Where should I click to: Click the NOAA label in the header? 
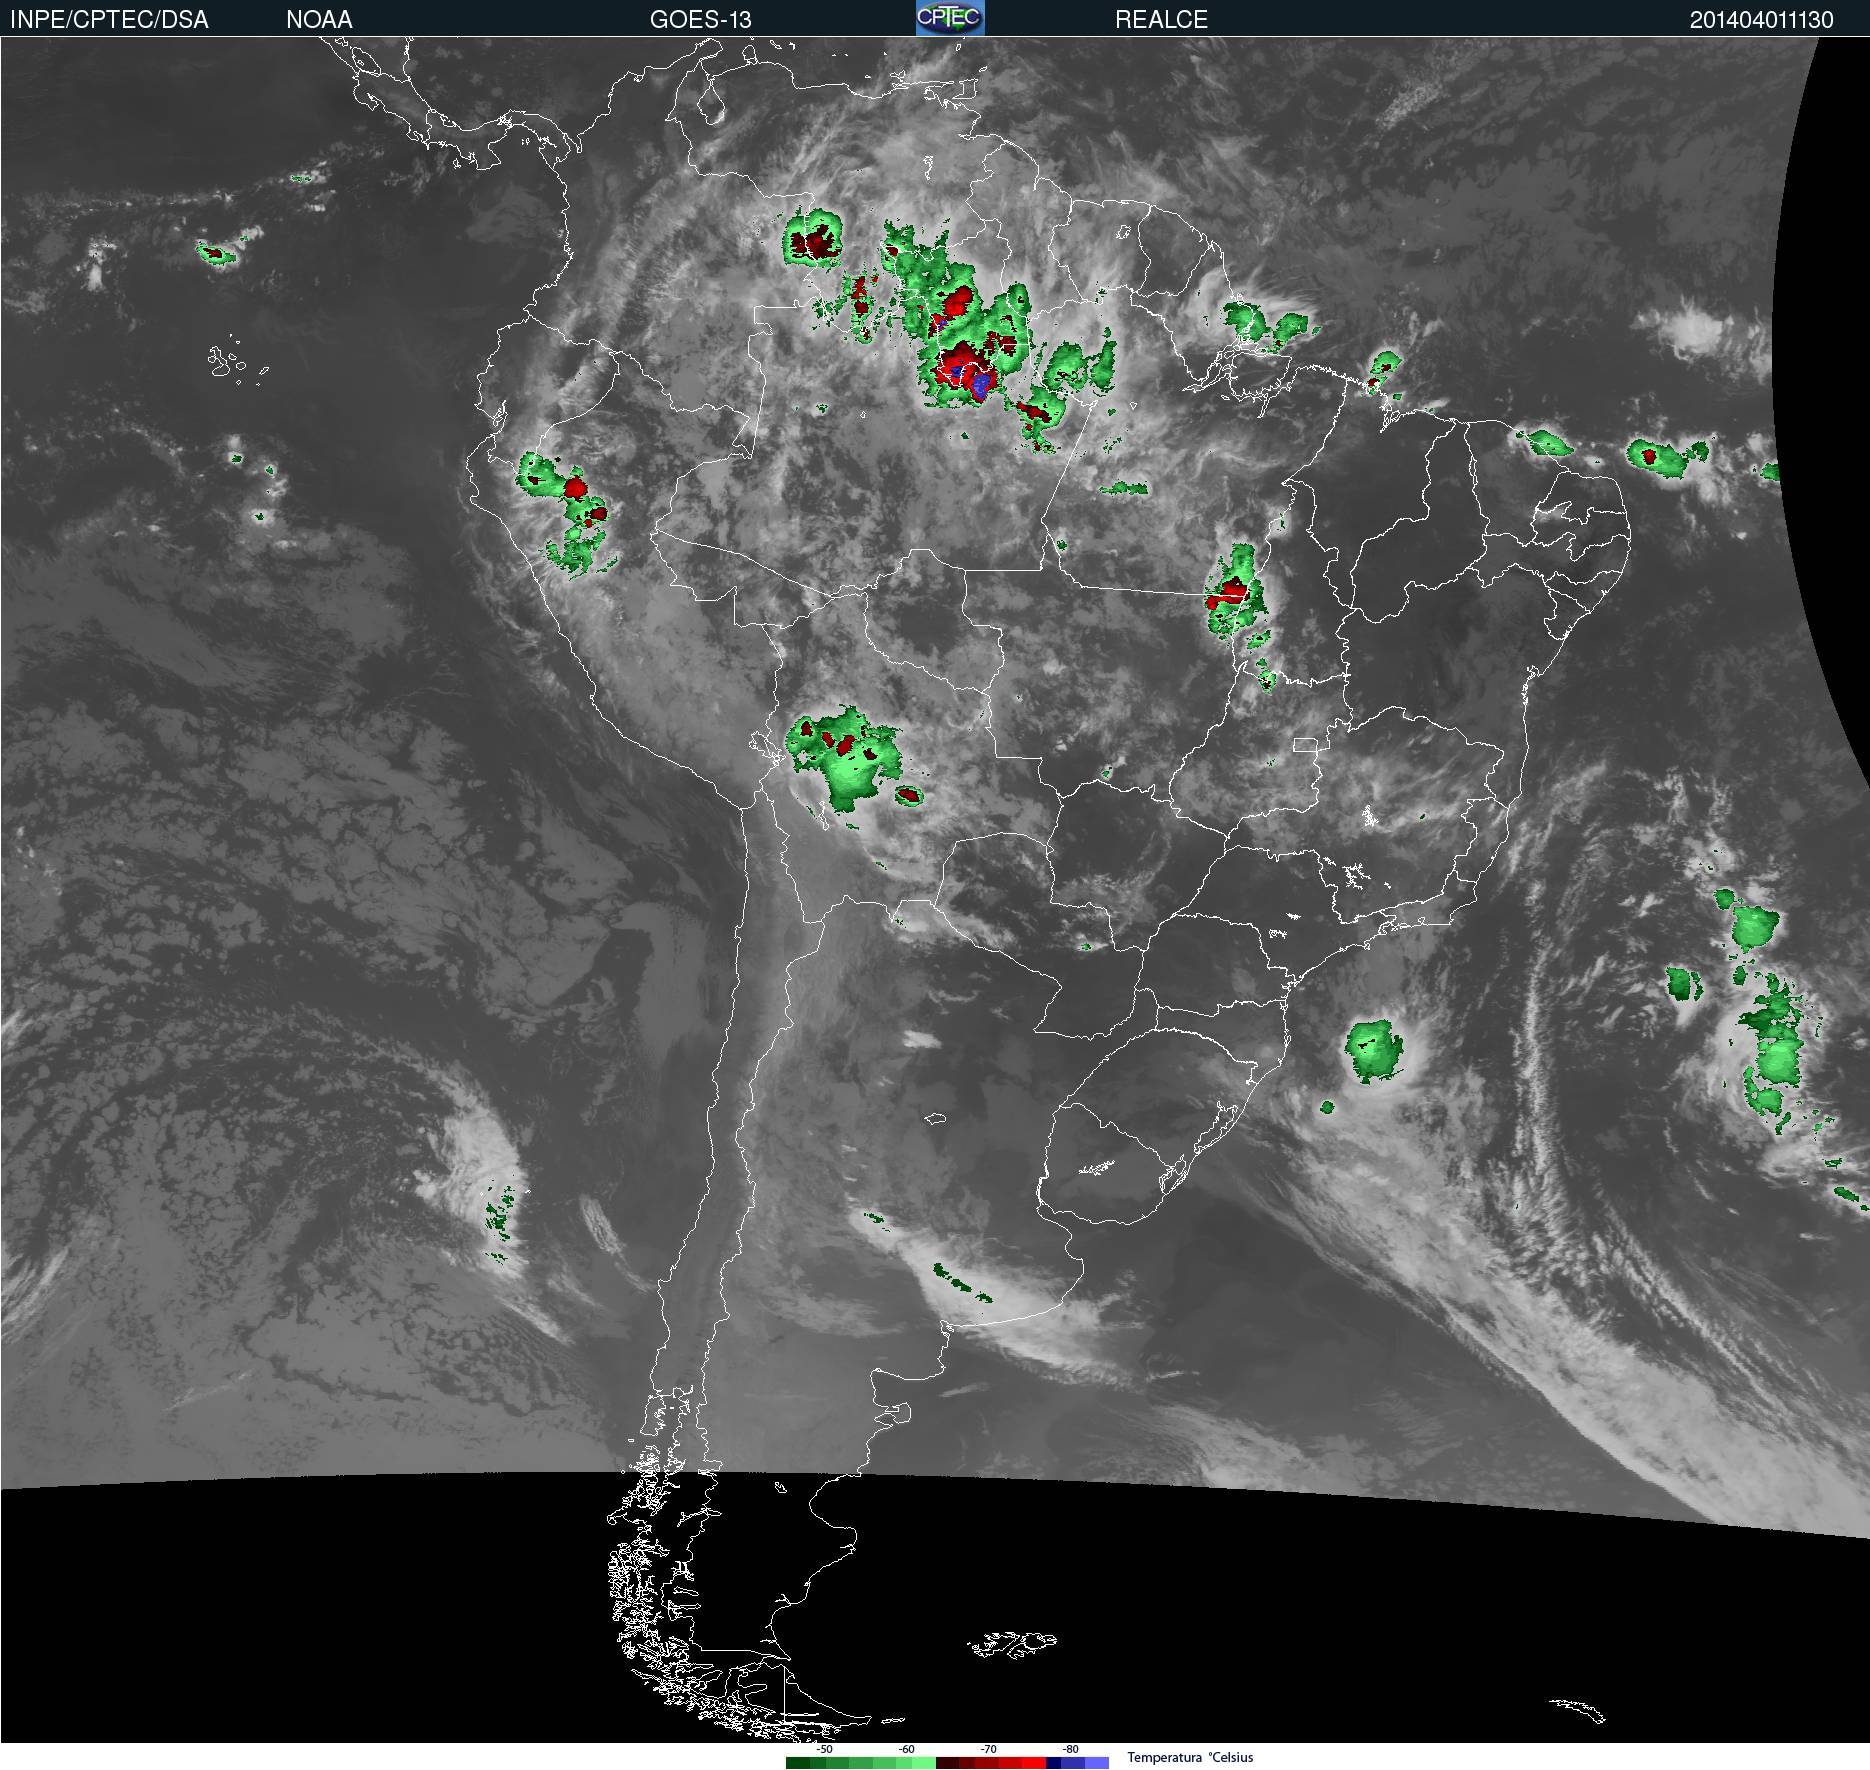319,20
